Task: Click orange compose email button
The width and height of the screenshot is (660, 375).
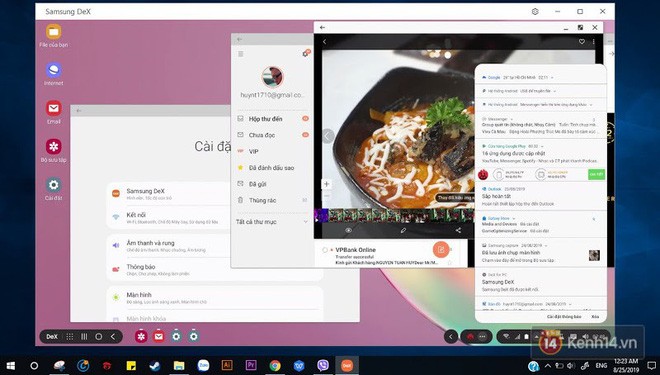Action: point(441,250)
